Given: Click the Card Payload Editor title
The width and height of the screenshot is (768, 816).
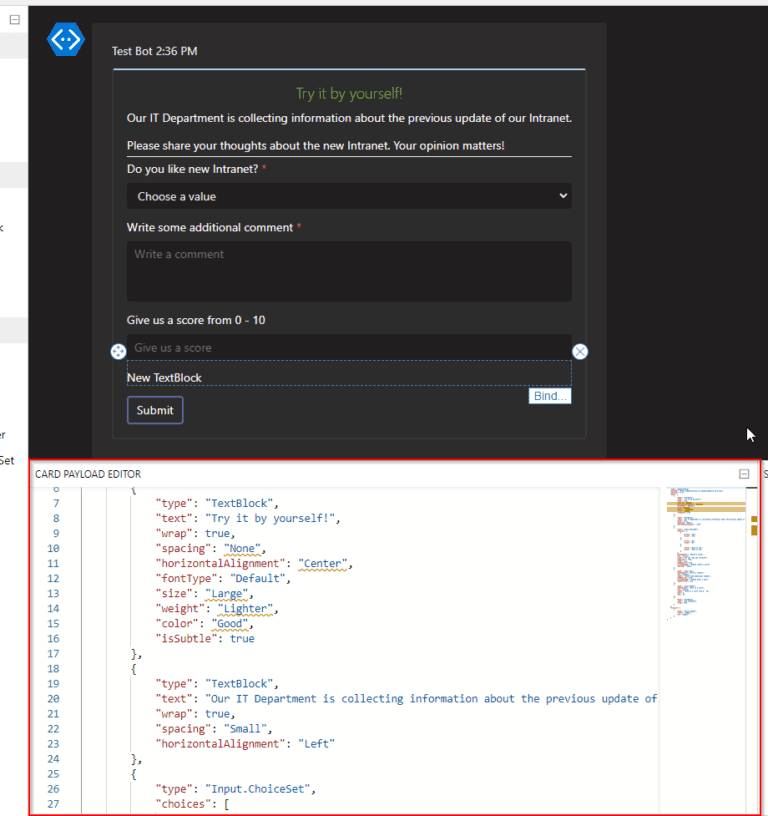Looking at the screenshot, I should pos(88,474).
